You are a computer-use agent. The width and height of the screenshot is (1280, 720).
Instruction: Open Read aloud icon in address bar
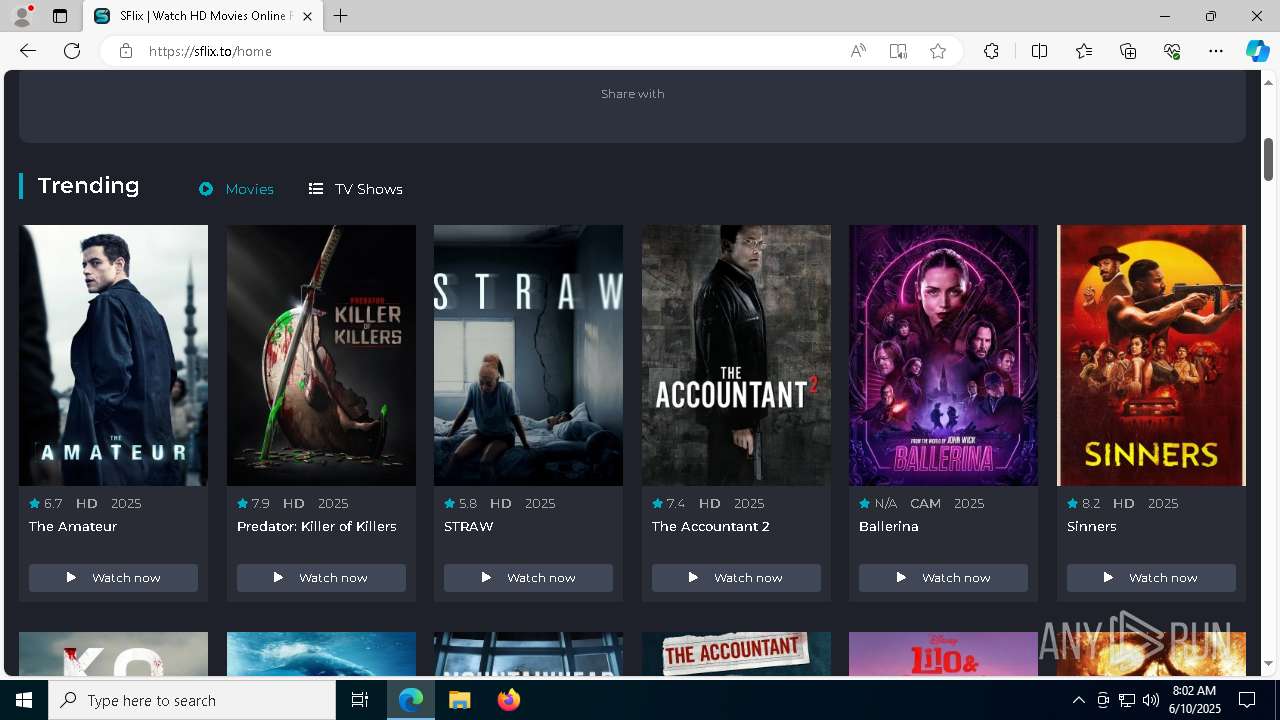(x=858, y=51)
